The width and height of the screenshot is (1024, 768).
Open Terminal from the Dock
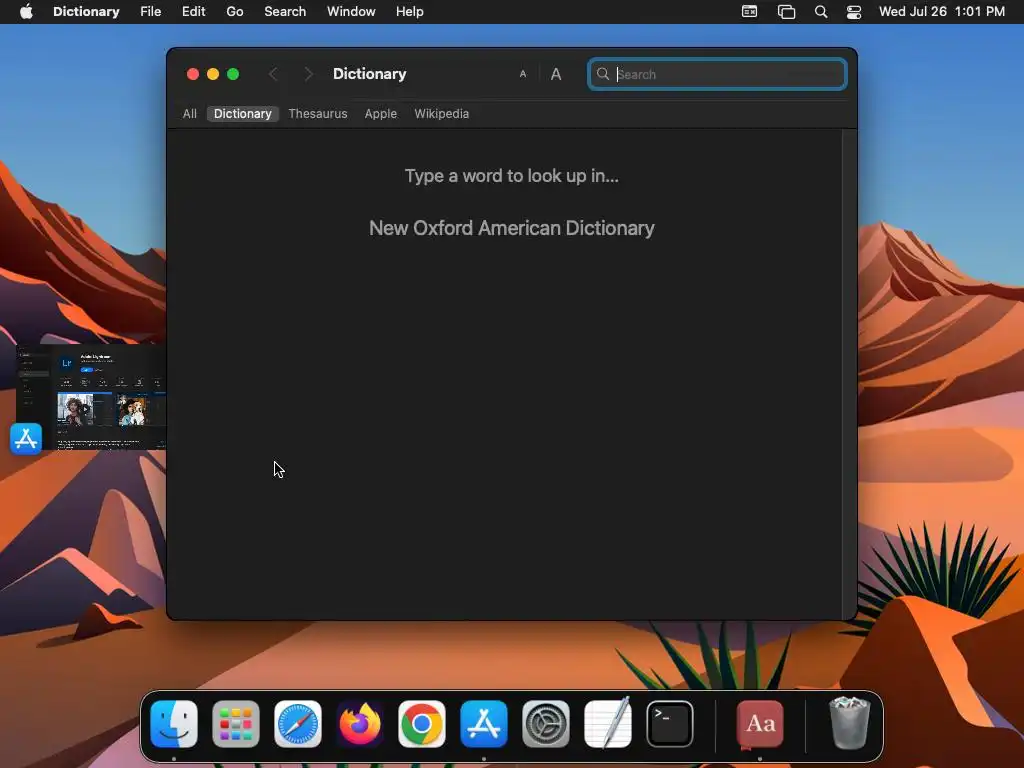pos(670,724)
